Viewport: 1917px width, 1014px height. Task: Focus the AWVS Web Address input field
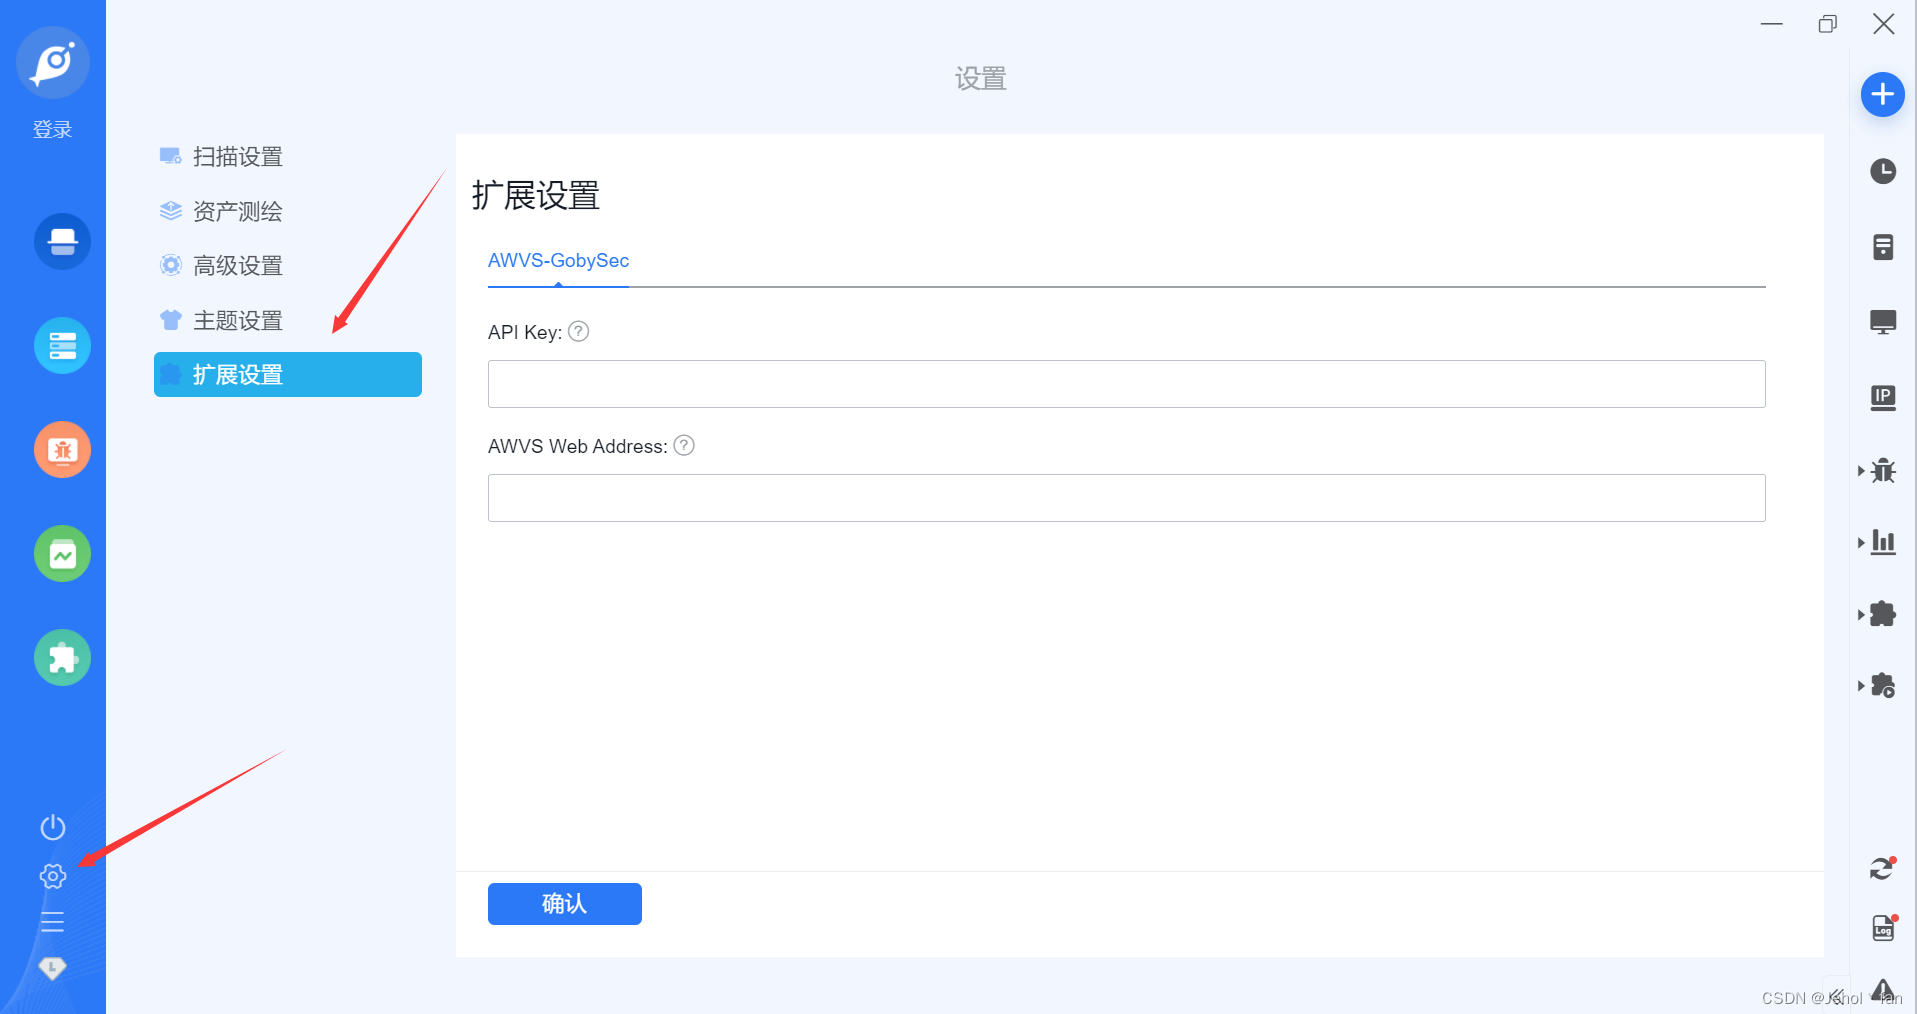pos(1126,498)
